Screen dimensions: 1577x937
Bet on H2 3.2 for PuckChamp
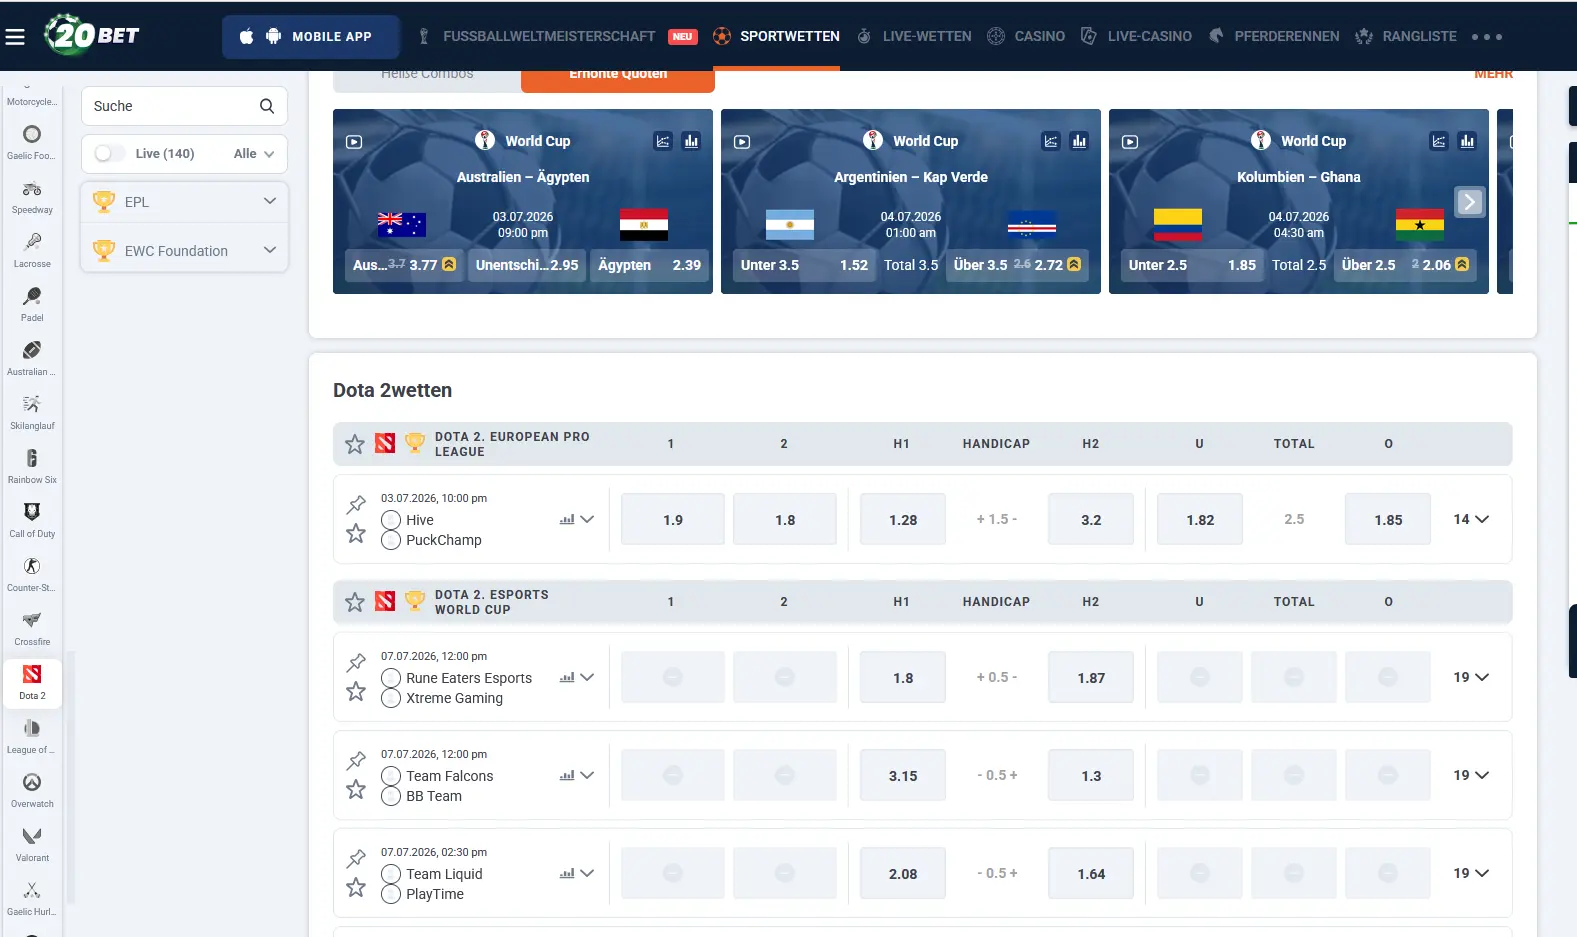tap(1091, 519)
